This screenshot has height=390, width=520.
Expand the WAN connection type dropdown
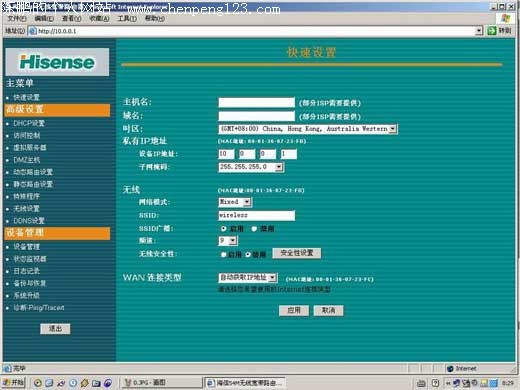click(x=272, y=277)
